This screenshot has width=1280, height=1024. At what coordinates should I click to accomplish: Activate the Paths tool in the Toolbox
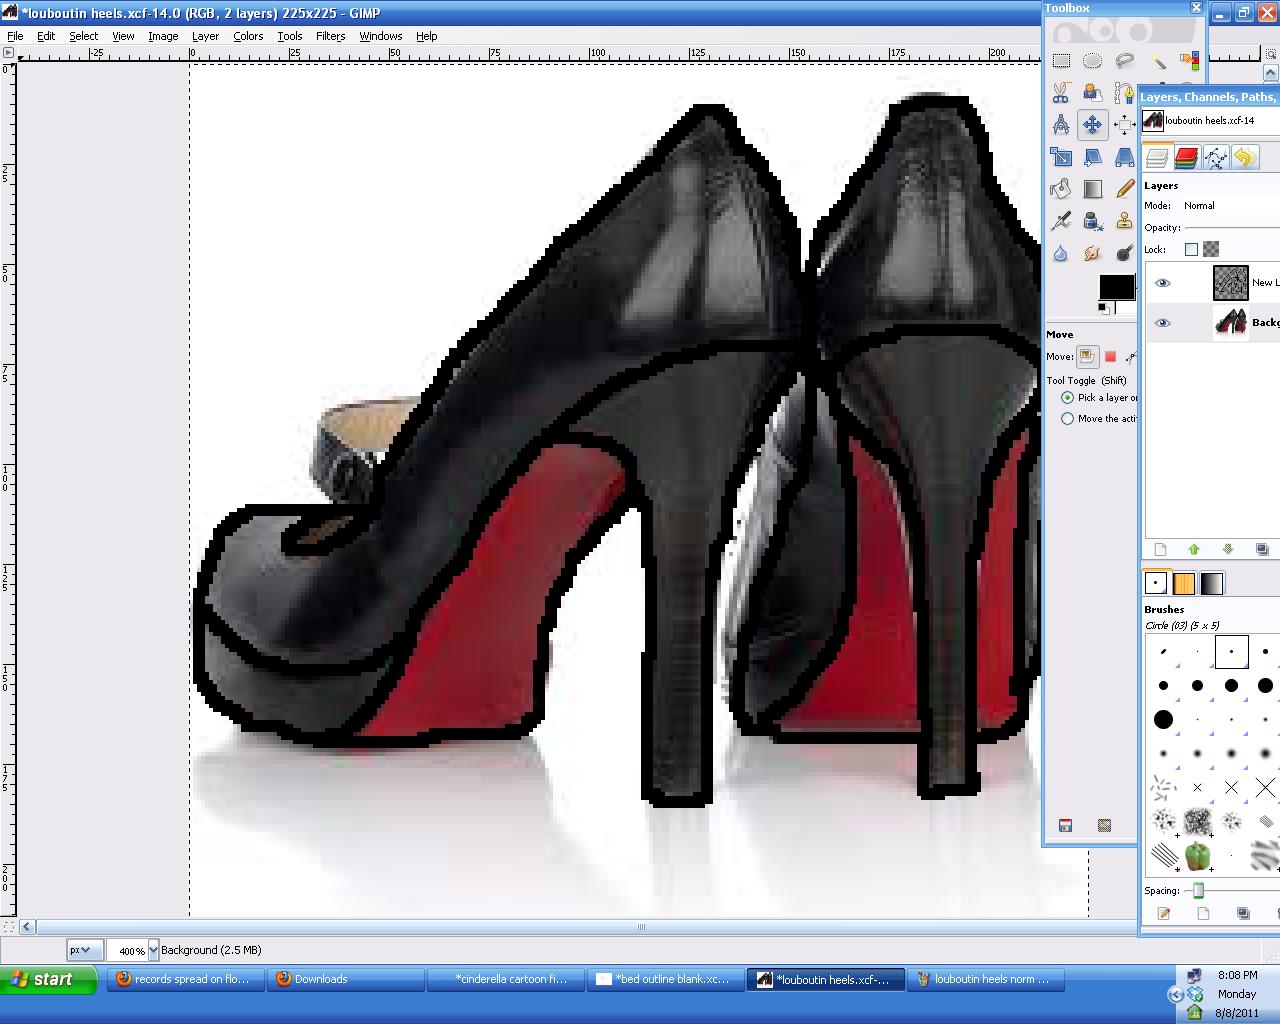click(1122, 93)
